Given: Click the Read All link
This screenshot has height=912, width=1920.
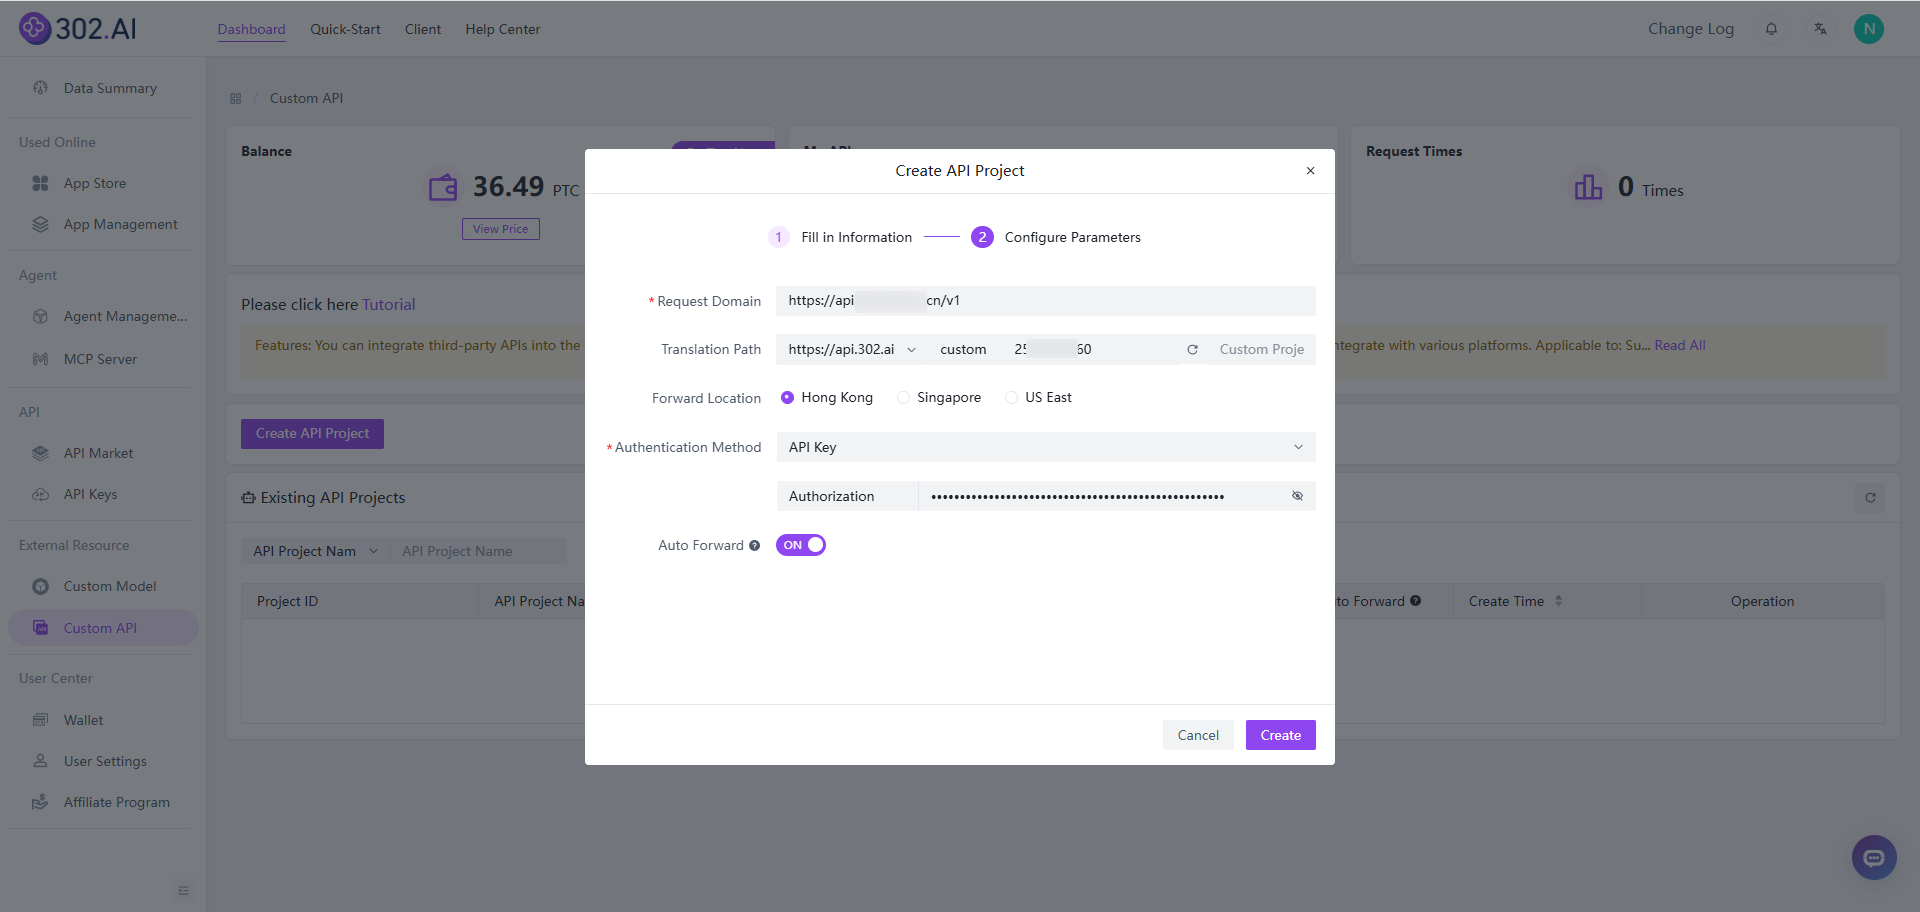Looking at the screenshot, I should (1680, 345).
